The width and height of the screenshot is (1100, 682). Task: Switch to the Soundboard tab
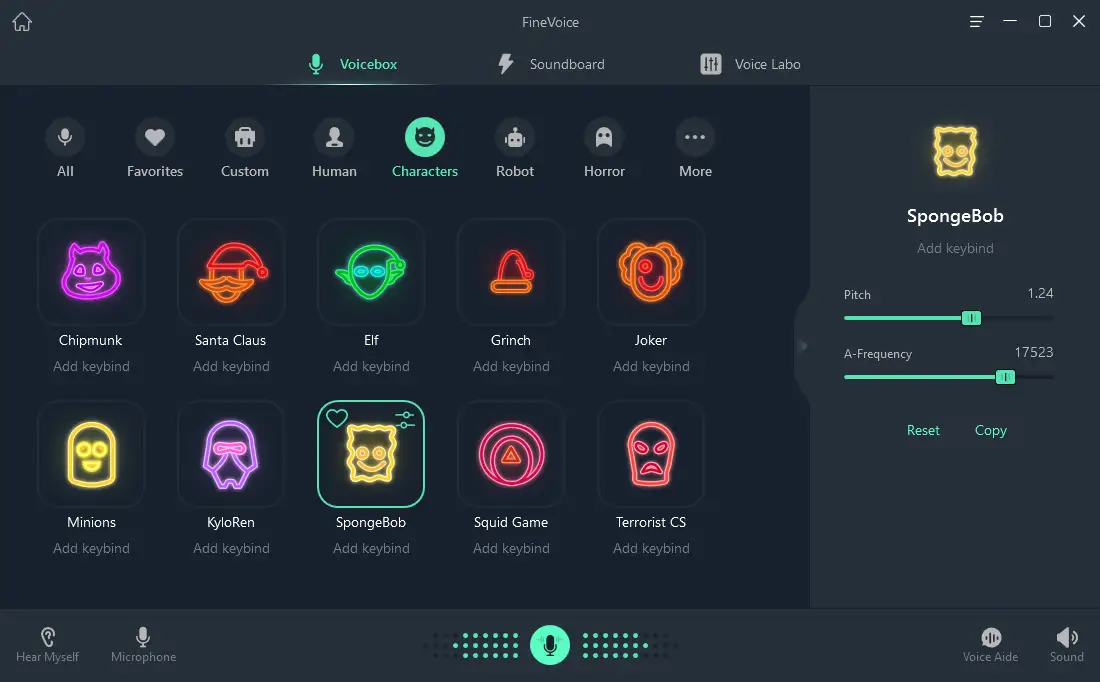(x=551, y=64)
